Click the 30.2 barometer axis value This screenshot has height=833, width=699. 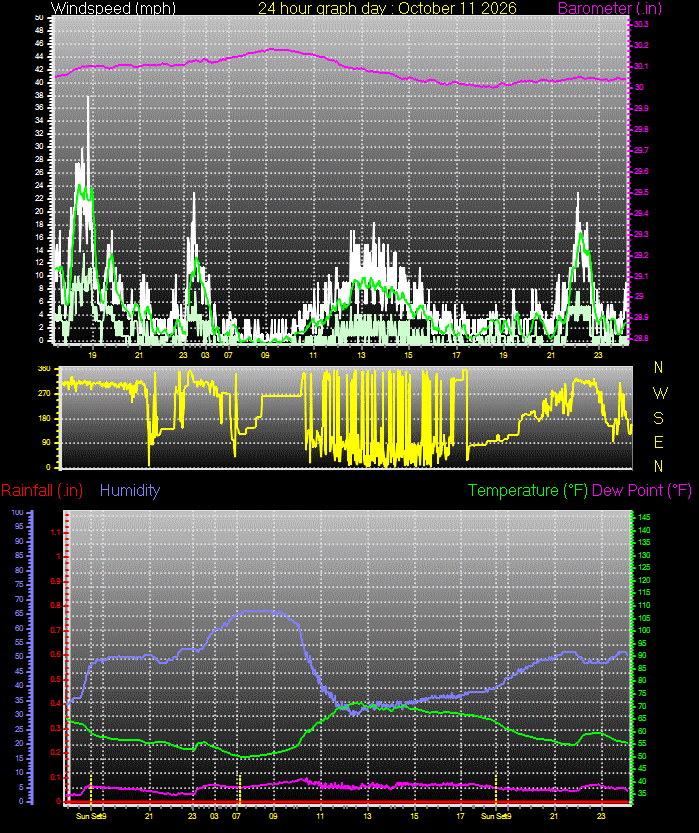click(x=641, y=46)
